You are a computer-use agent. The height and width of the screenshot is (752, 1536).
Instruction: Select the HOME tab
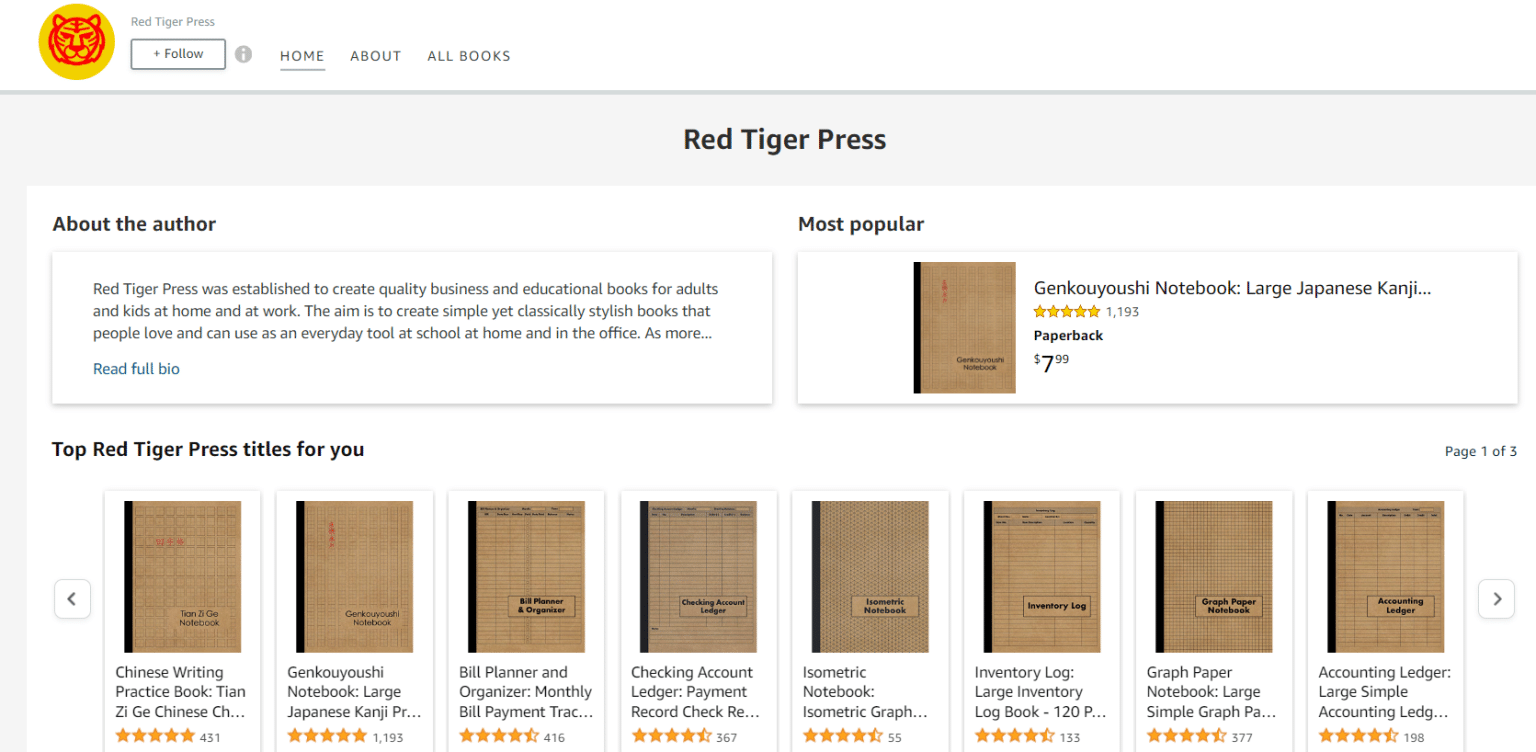[302, 56]
